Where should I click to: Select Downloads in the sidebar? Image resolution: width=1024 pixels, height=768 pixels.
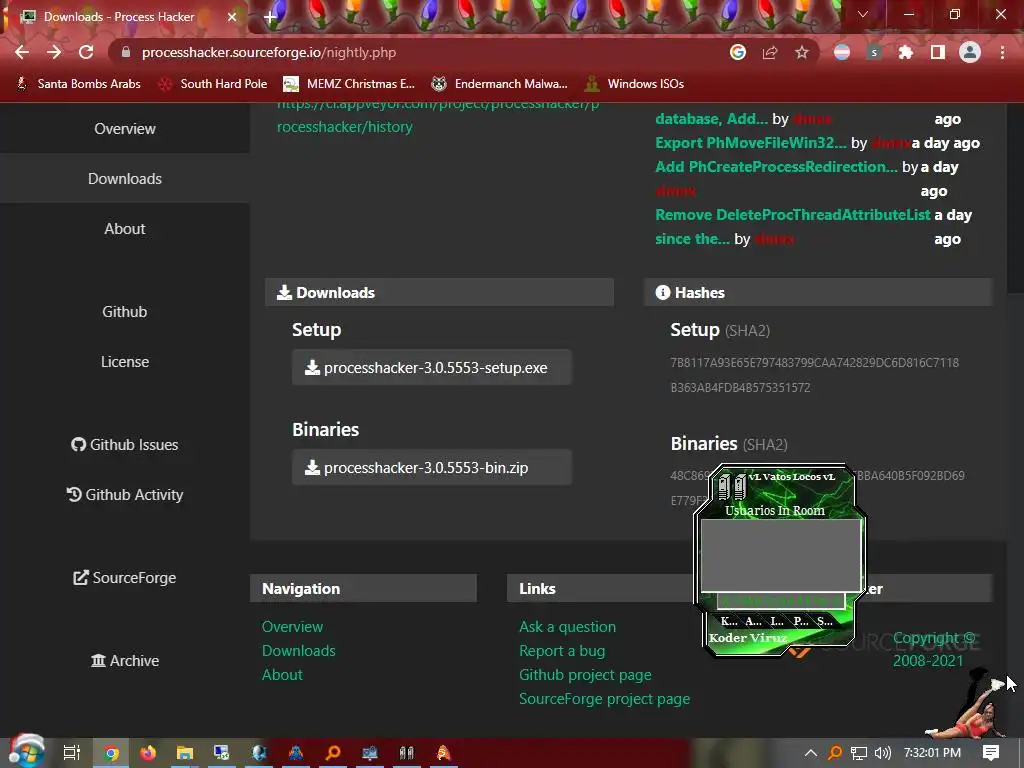[x=125, y=179]
